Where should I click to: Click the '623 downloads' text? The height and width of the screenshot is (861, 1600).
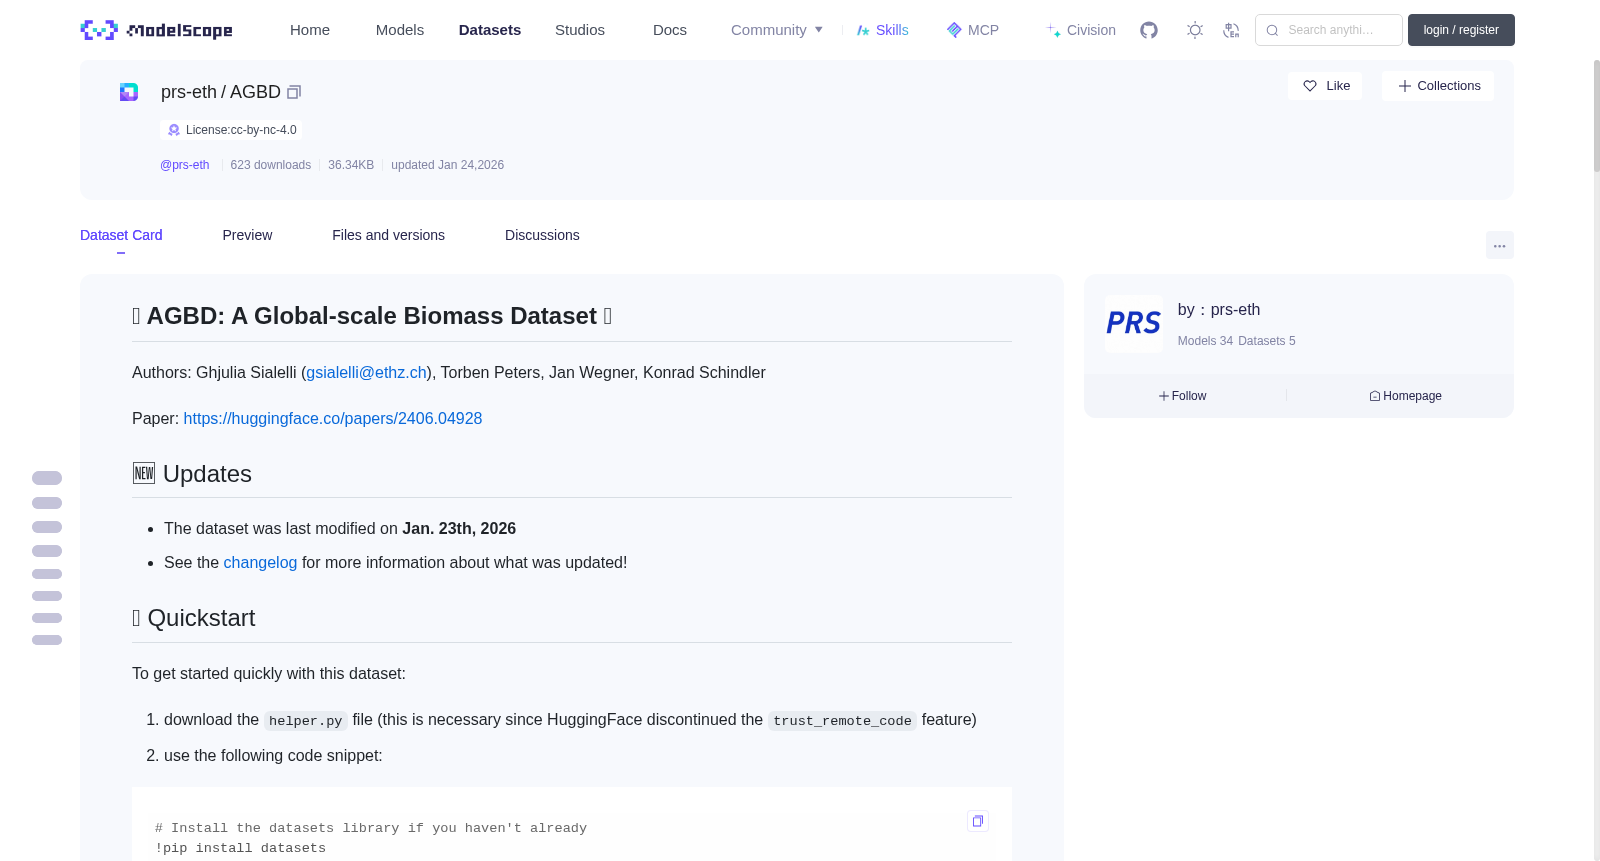(x=271, y=165)
